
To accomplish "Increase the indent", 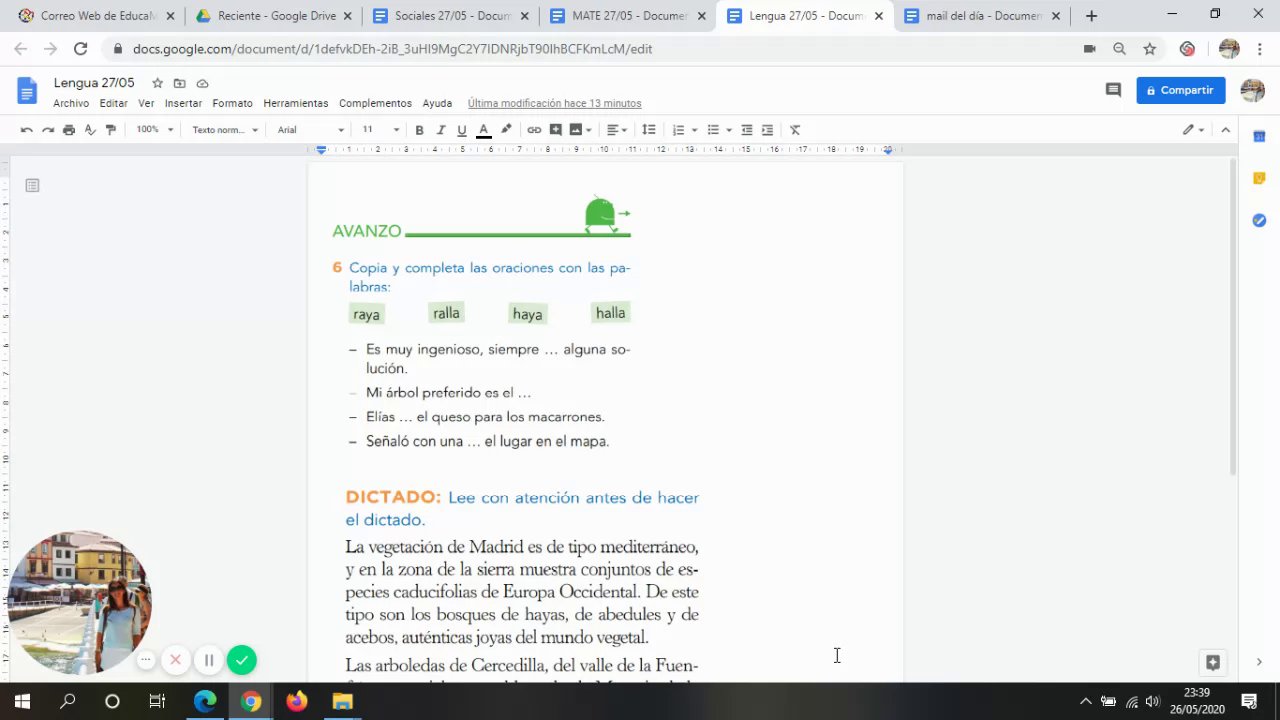I will (x=768, y=130).
